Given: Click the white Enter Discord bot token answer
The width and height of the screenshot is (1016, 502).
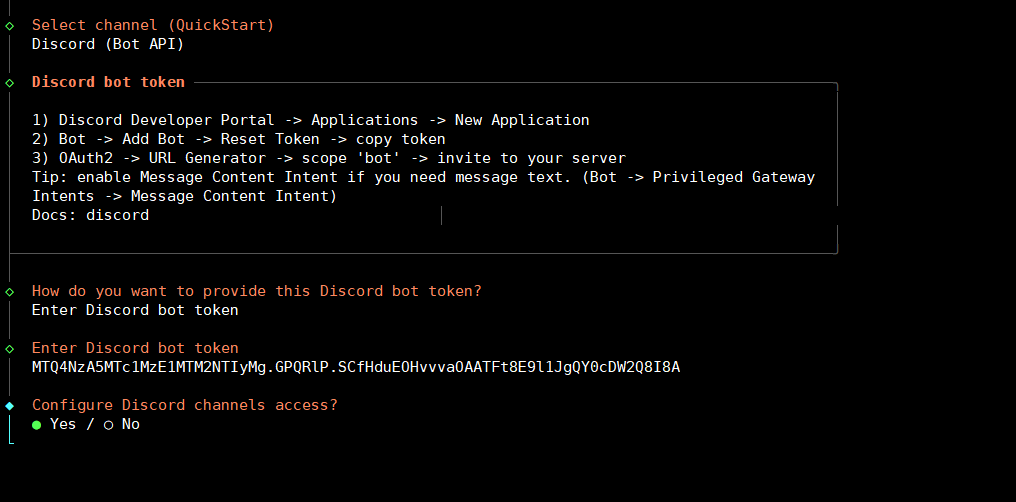Looking at the screenshot, I should (x=135, y=310).
